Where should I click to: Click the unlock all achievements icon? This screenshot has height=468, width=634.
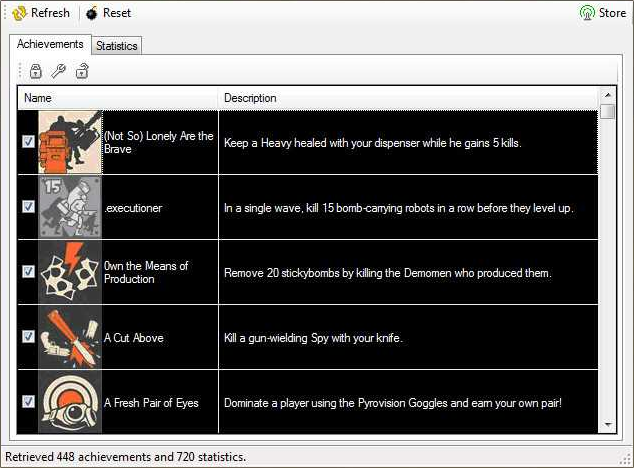[82, 71]
